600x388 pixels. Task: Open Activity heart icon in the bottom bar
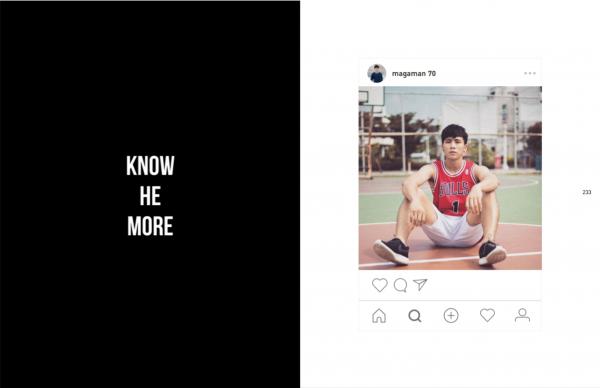pyautogui.click(x=487, y=315)
